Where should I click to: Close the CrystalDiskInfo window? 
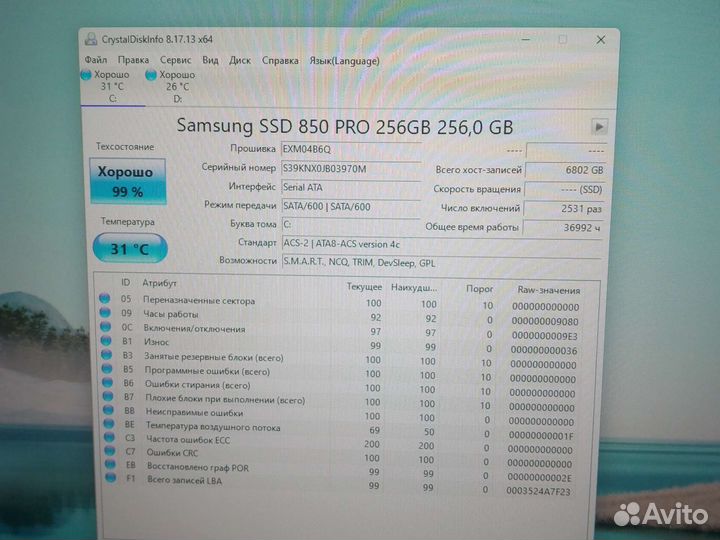point(600,40)
